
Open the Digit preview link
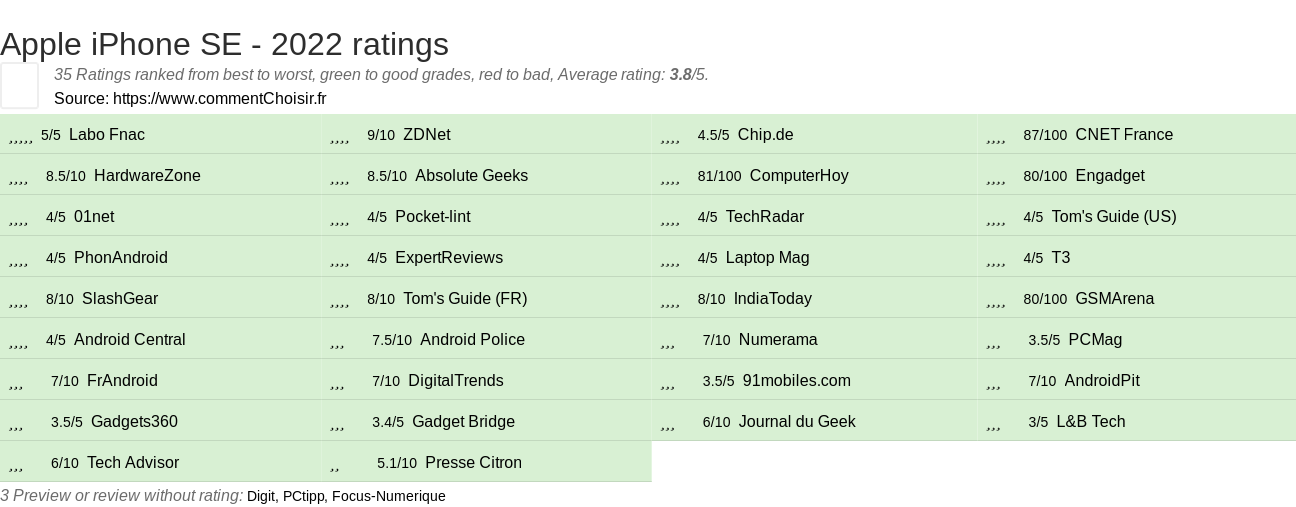[x=260, y=496]
